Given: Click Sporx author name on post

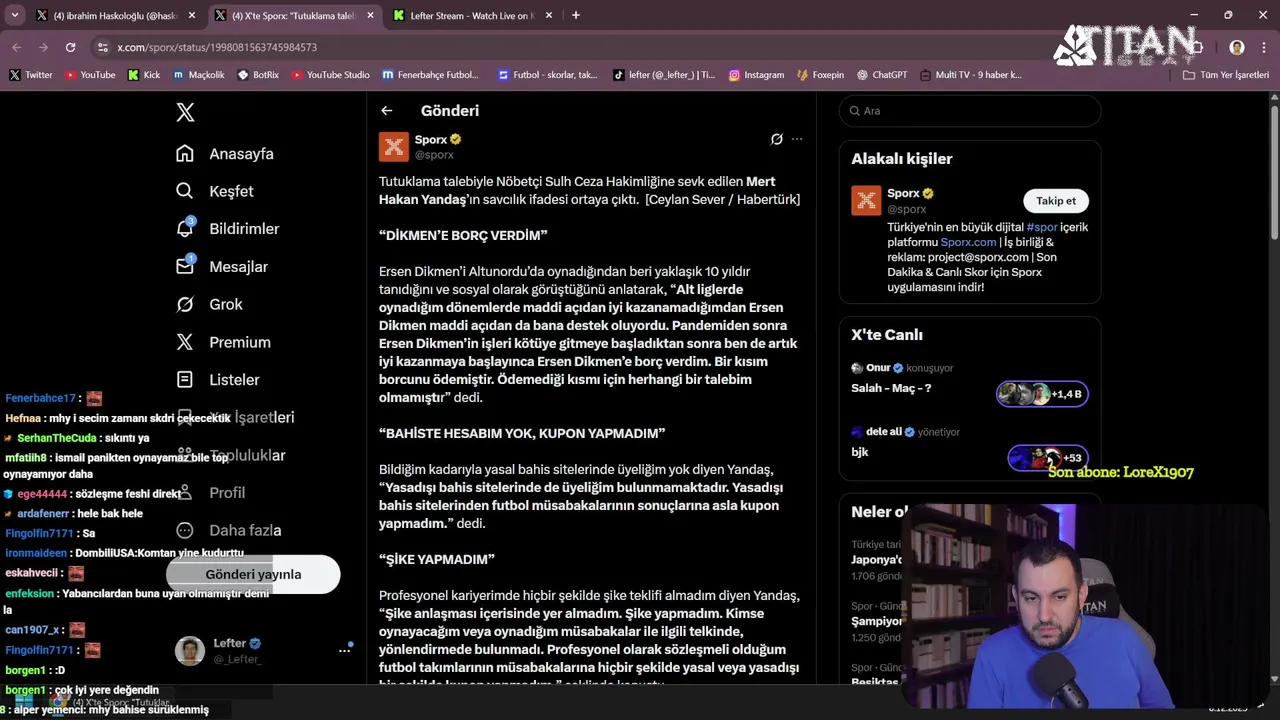Looking at the screenshot, I should click(431, 139).
